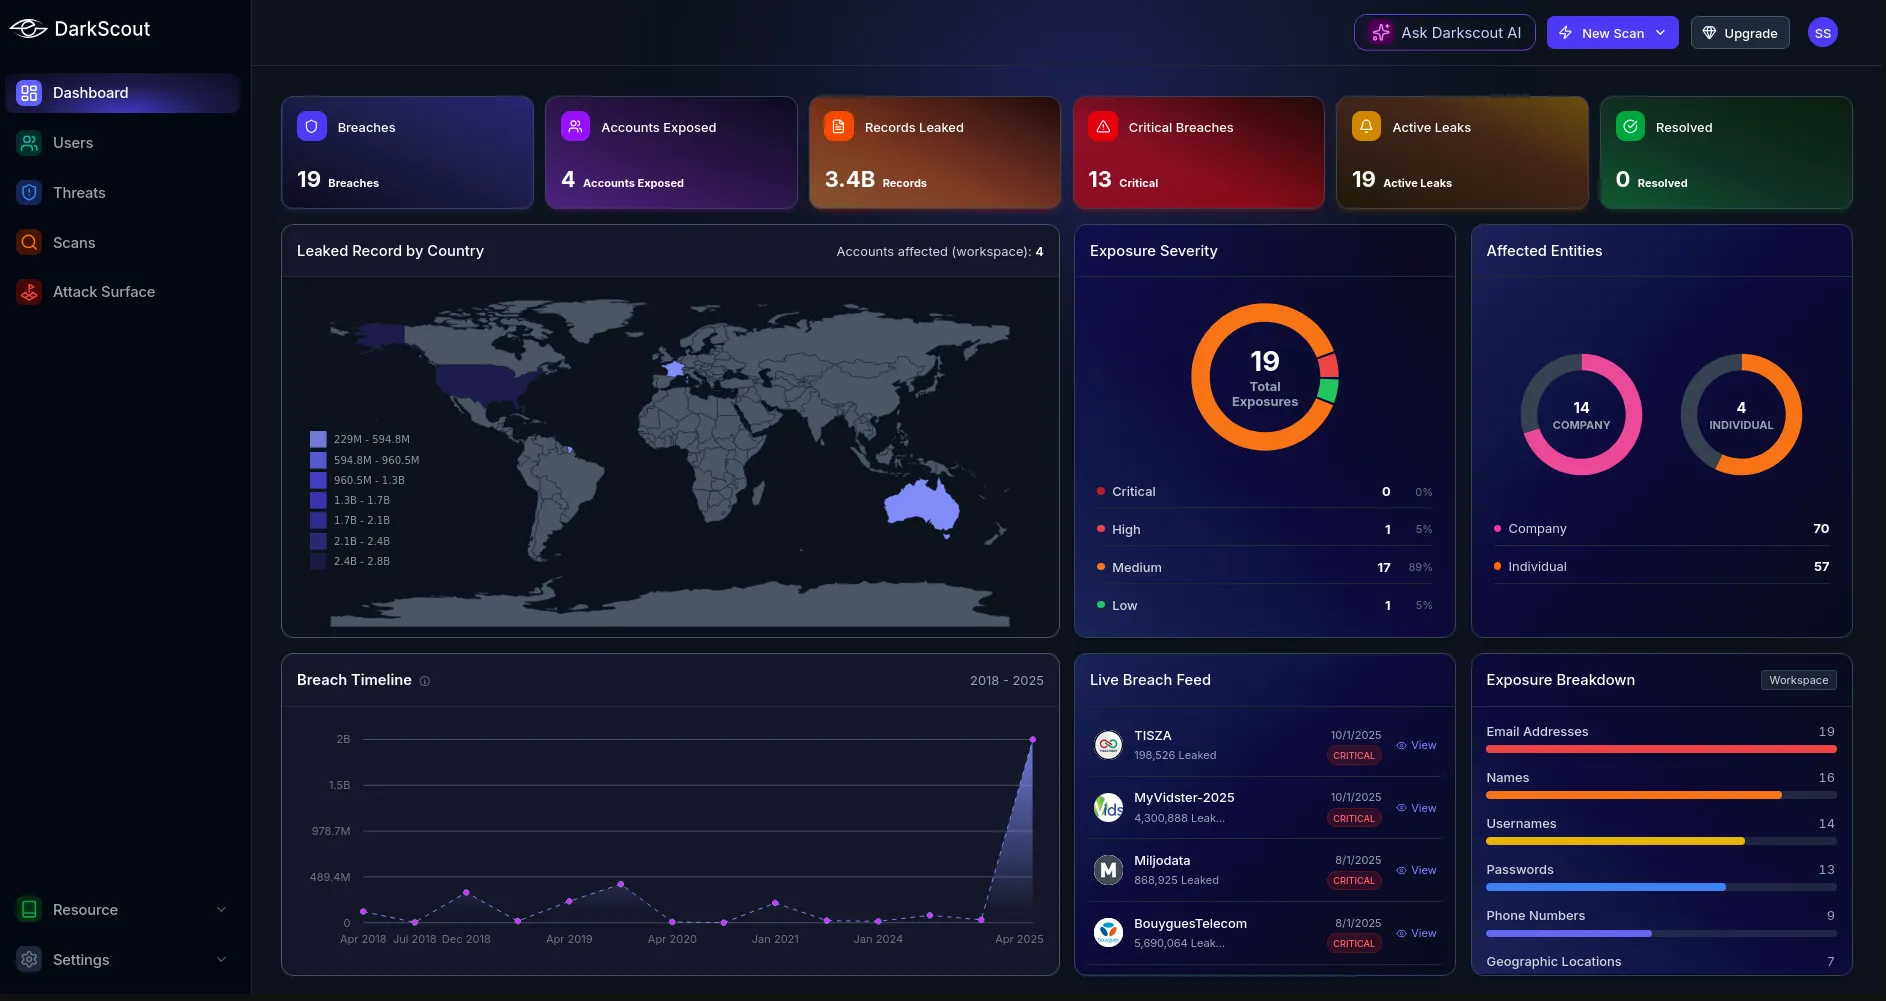Click the Accounts Exposed people icon
1886x1001 pixels.
coord(575,127)
